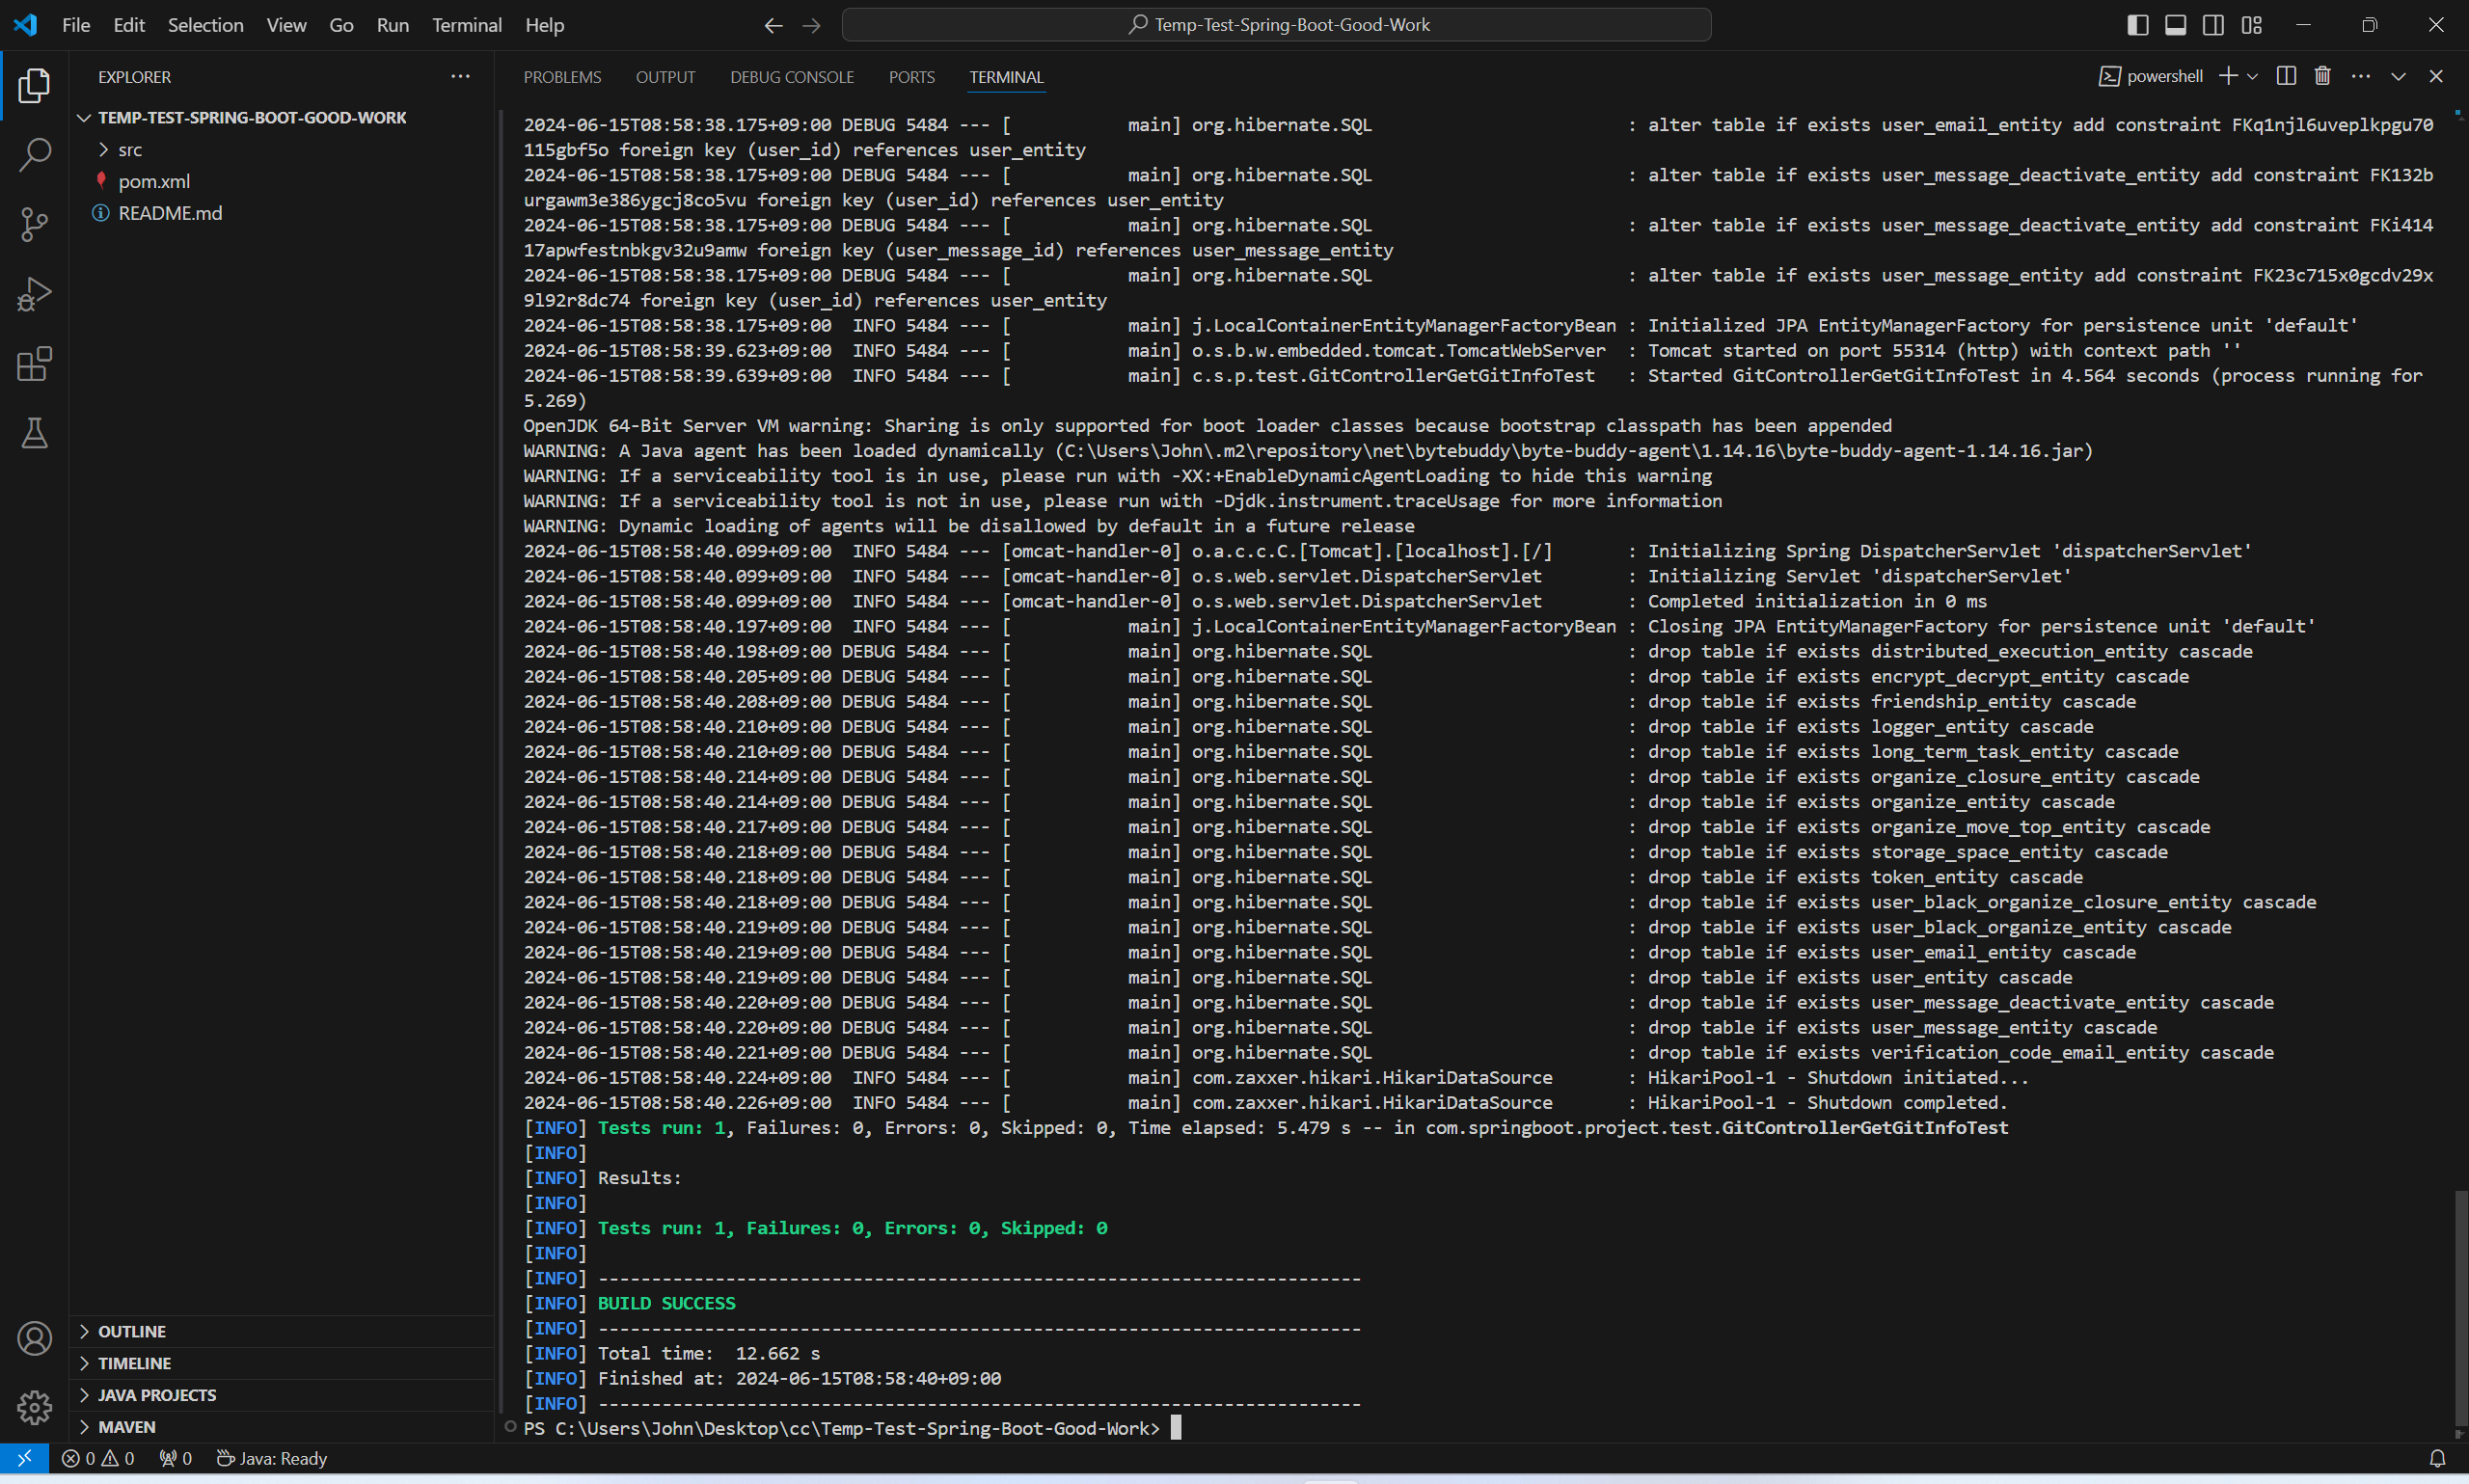Create a new terminal with plus button
The image size is (2469, 1484).
(x=2227, y=76)
